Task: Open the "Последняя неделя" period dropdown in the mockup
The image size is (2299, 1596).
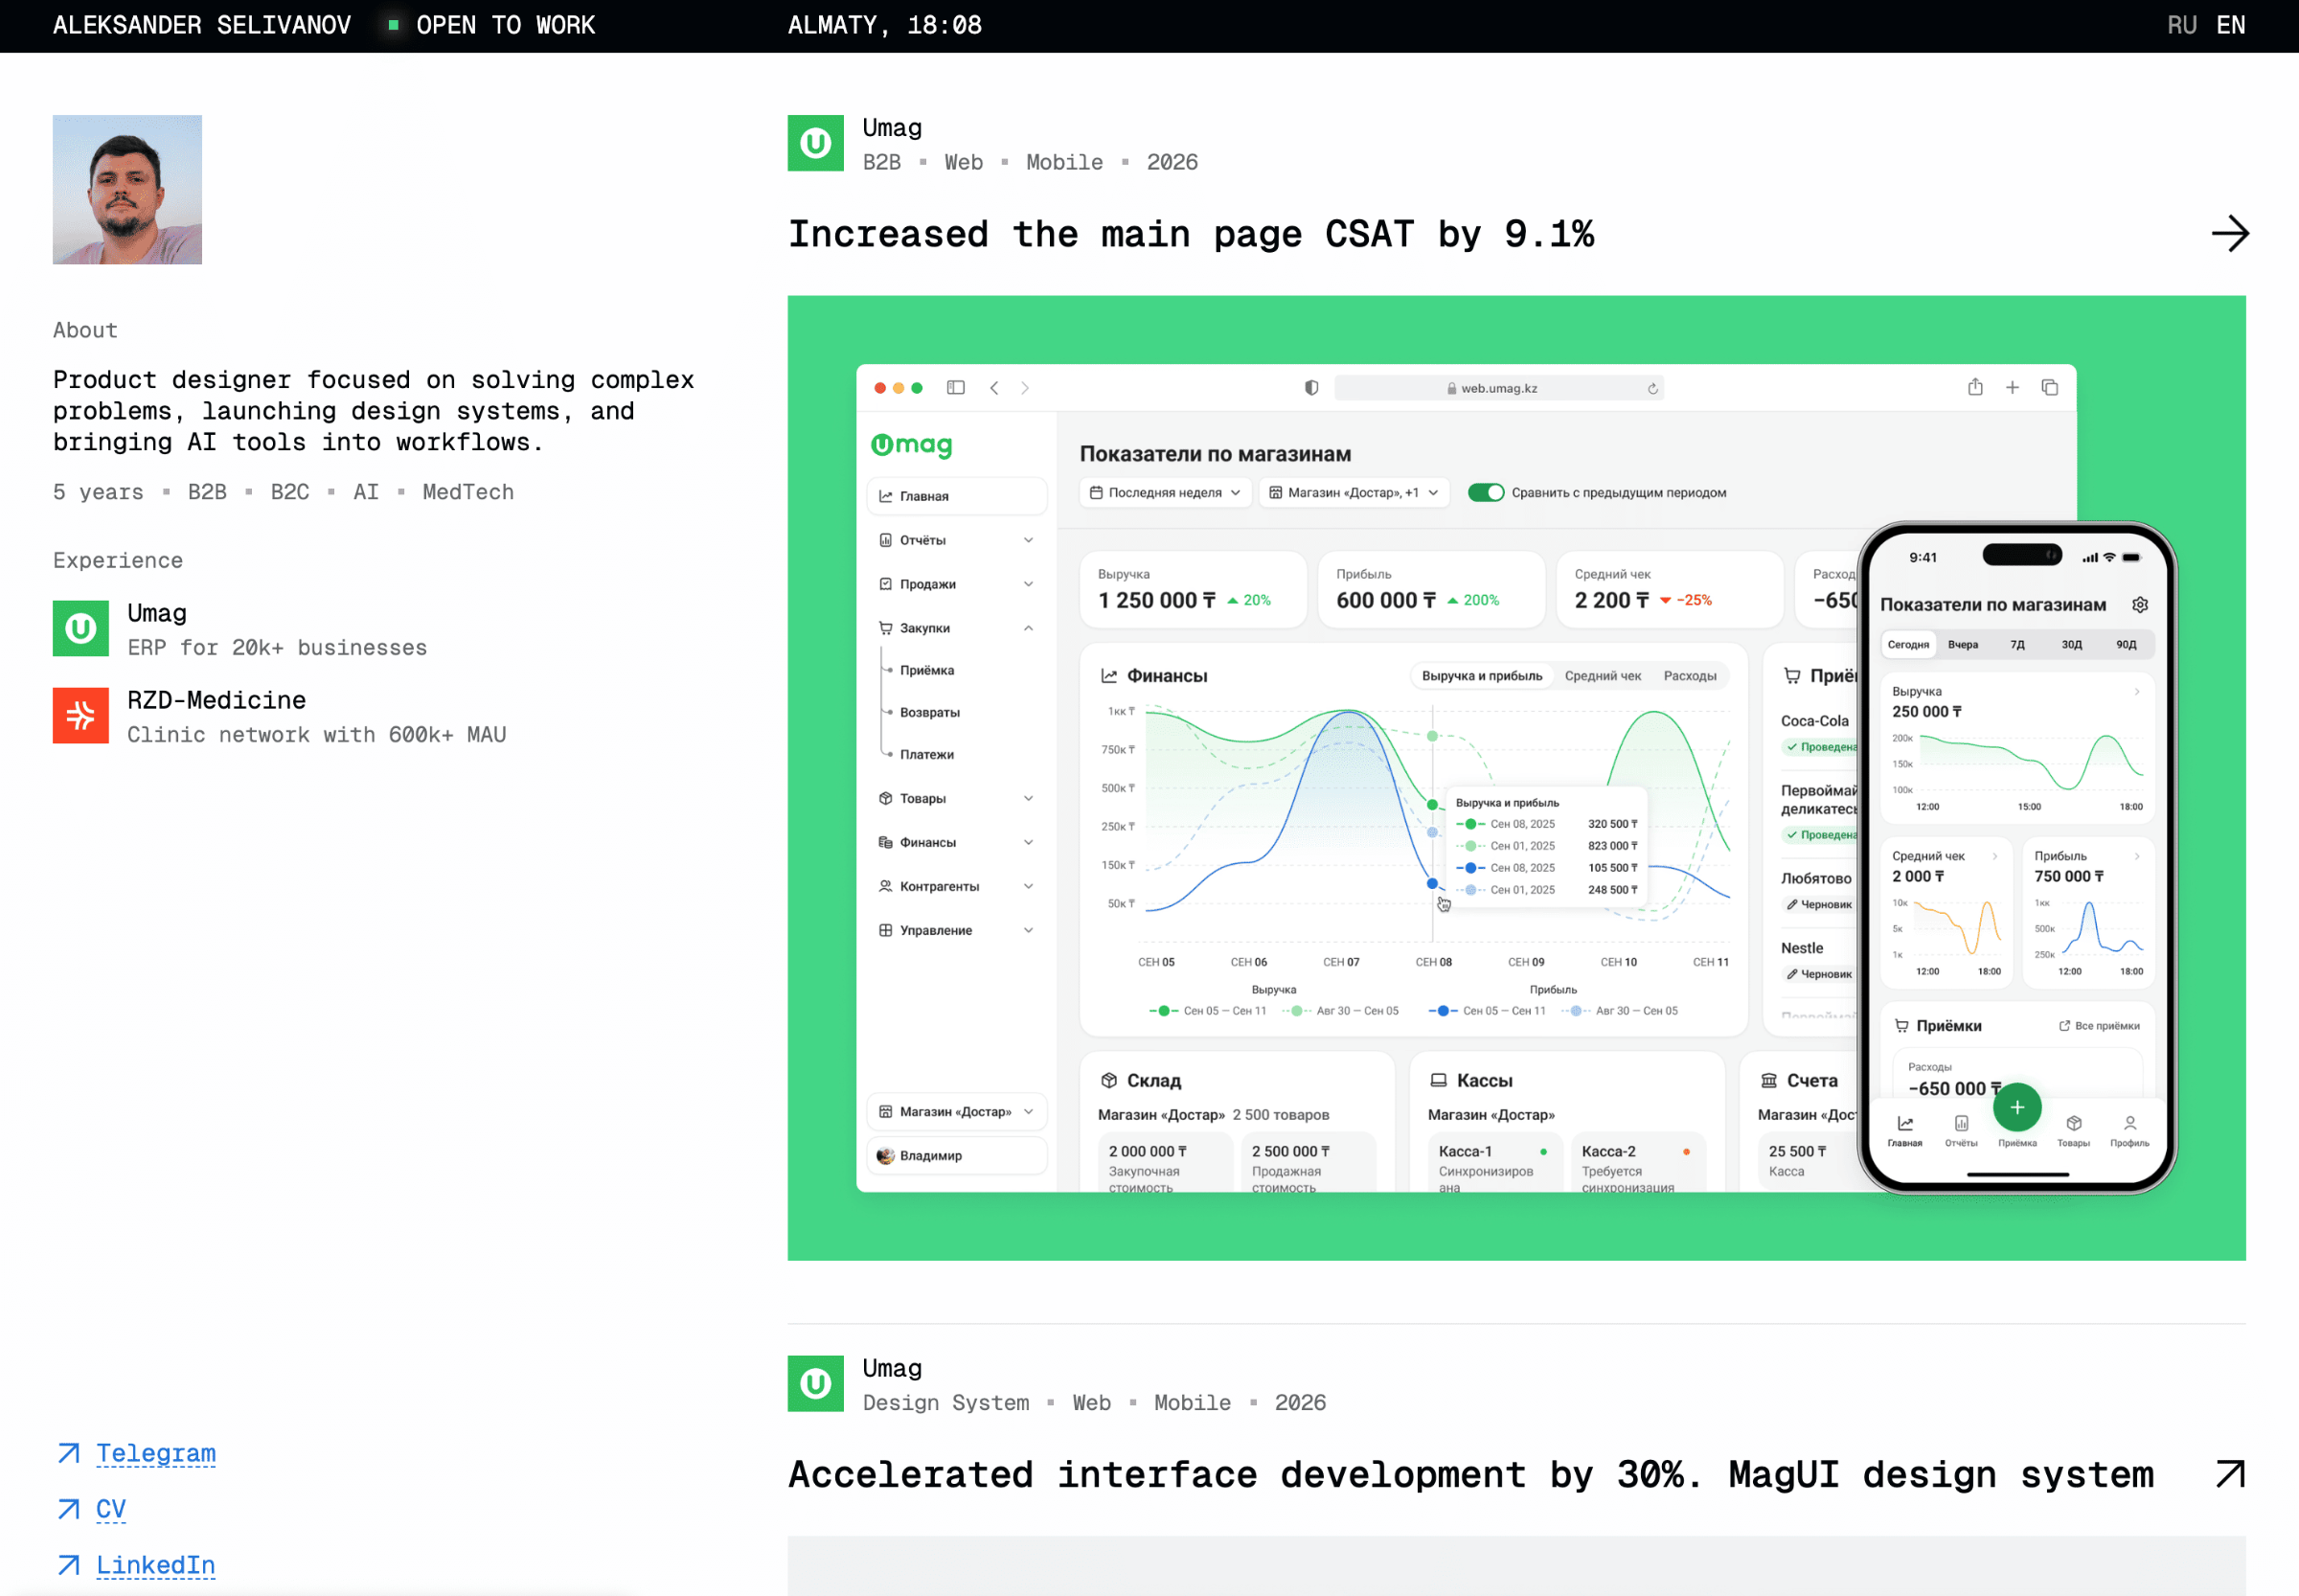Action: [x=1165, y=492]
